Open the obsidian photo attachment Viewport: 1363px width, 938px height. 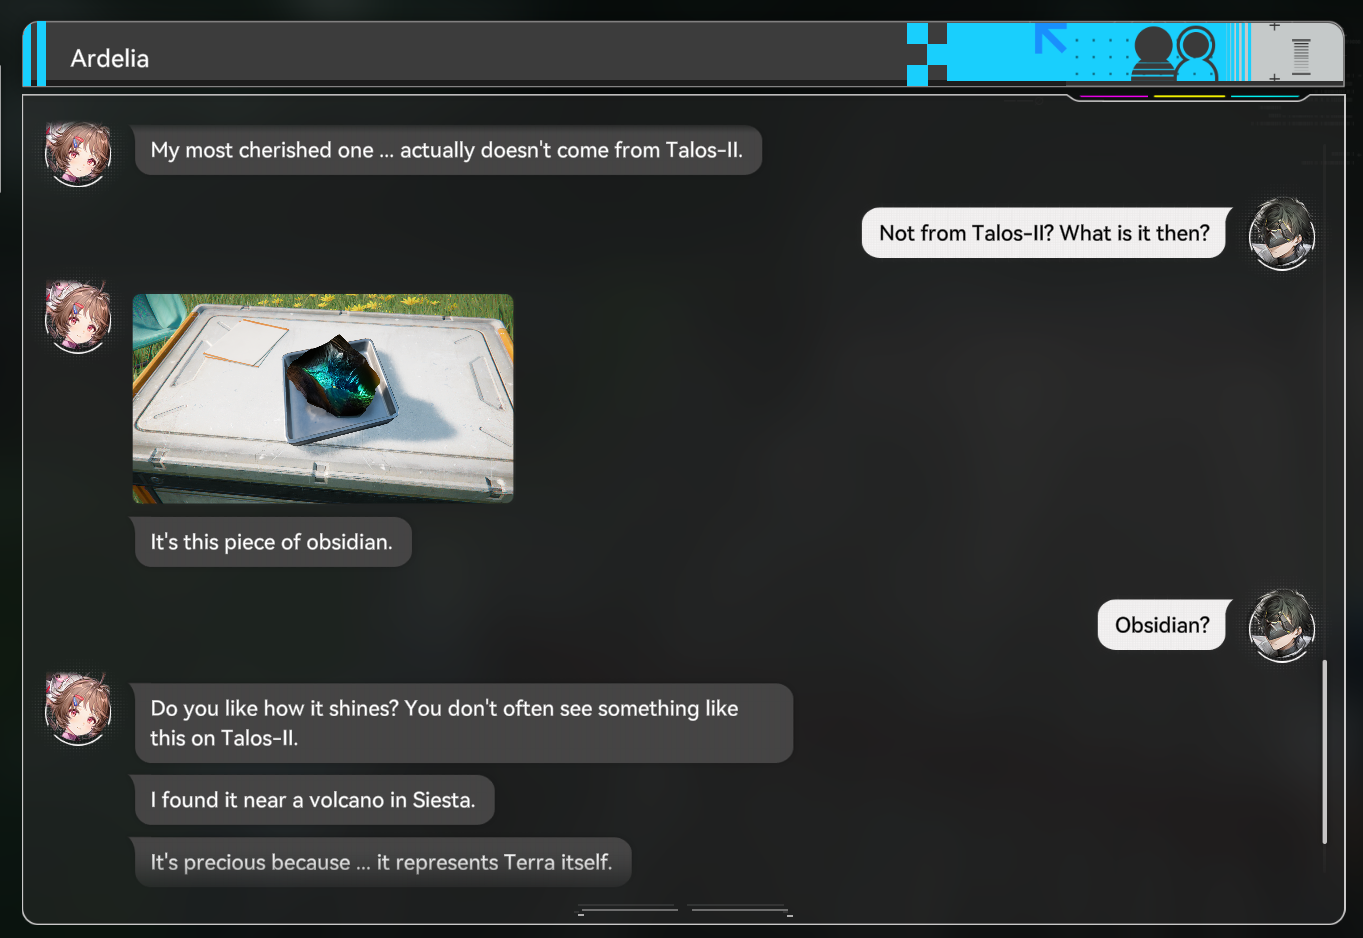coord(323,398)
